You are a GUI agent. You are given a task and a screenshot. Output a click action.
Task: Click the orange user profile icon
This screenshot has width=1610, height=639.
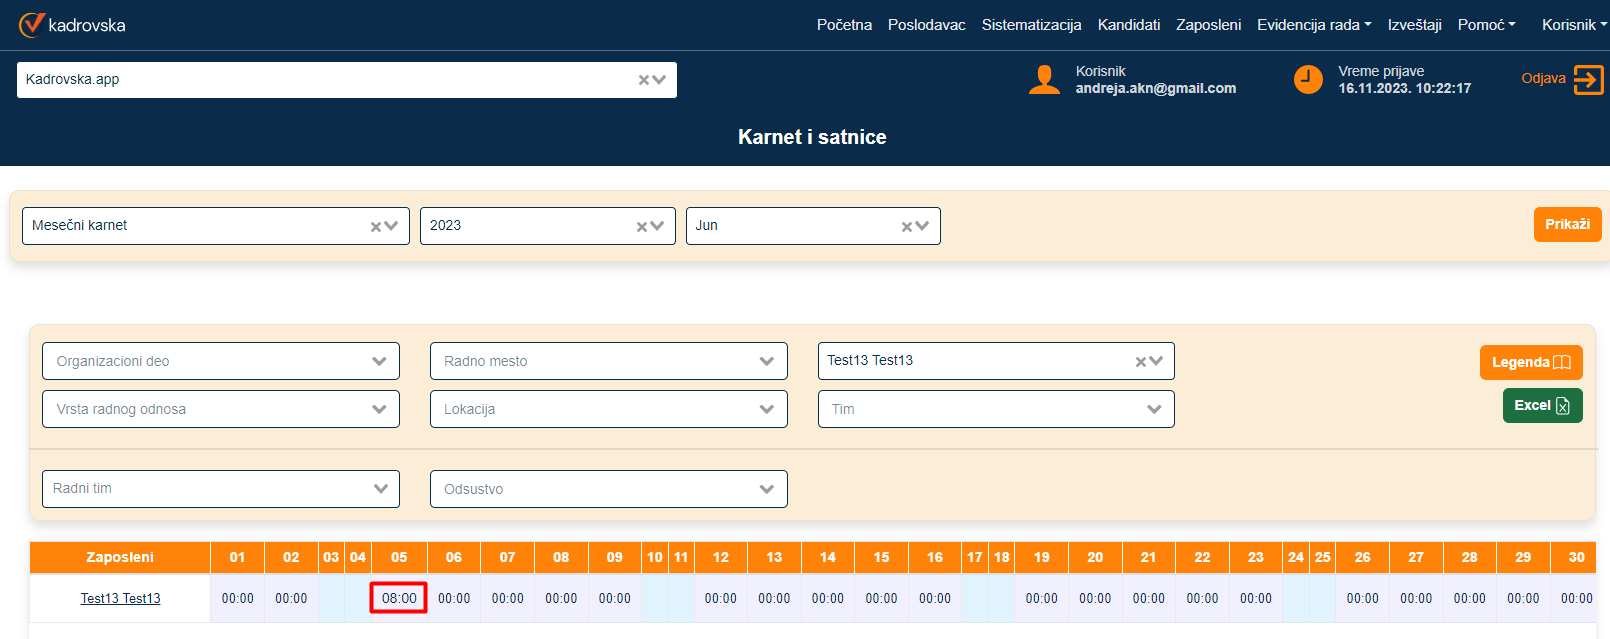tap(1044, 79)
